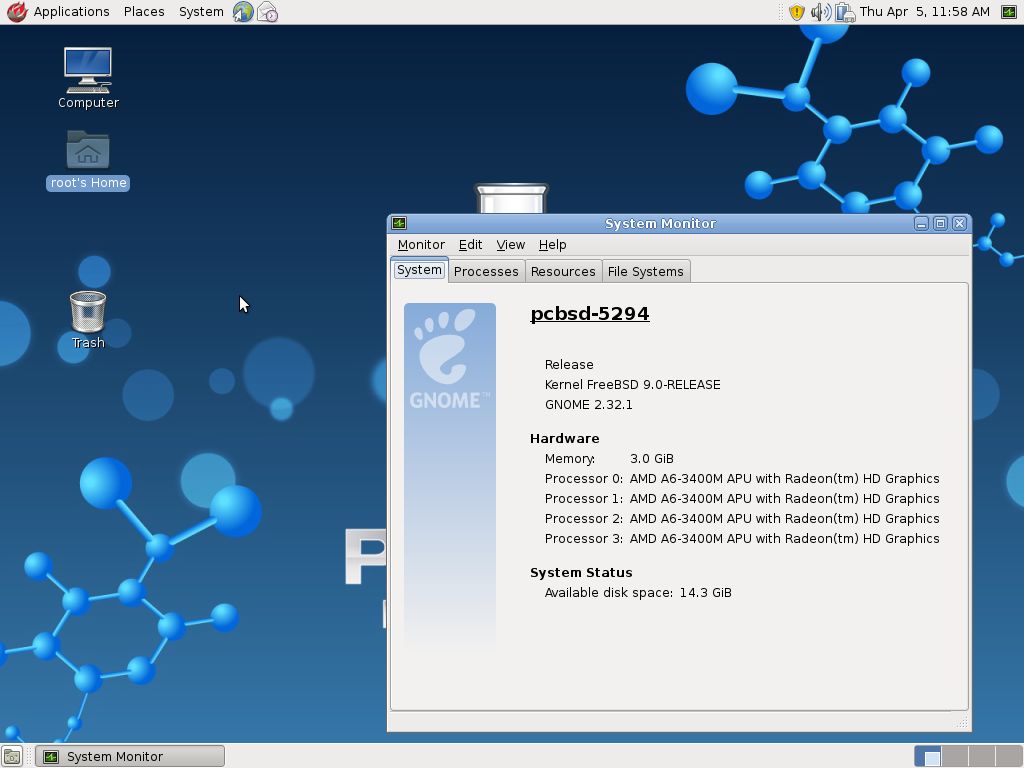
Task: Open the volume control speaker icon
Action: [x=820, y=12]
